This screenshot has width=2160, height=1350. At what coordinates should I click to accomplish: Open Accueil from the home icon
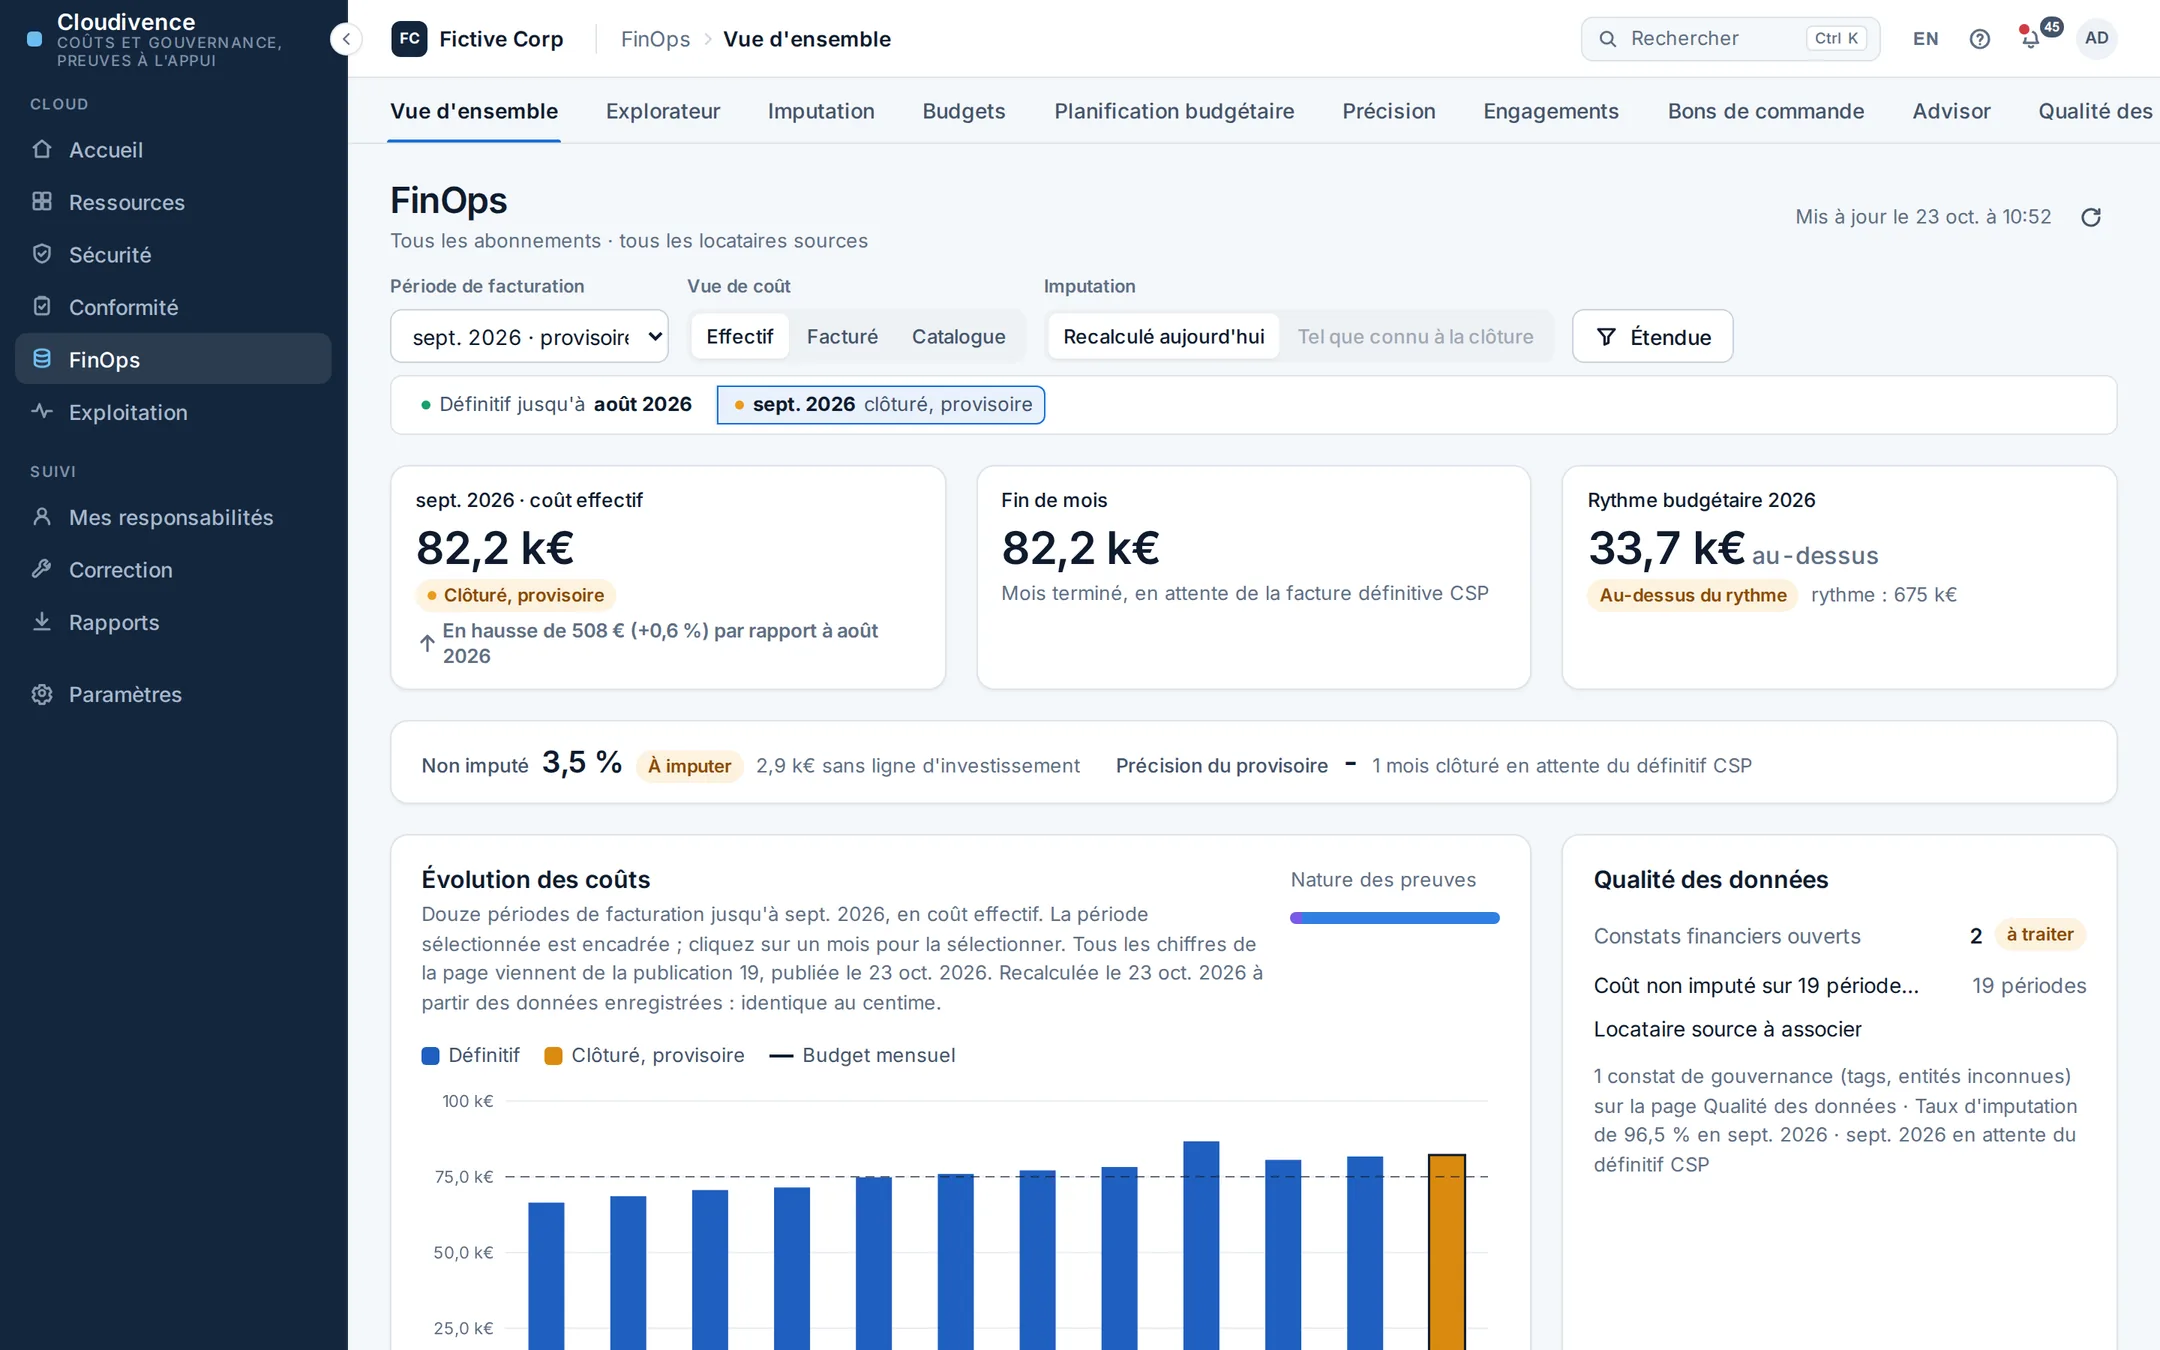pyautogui.click(x=42, y=149)
